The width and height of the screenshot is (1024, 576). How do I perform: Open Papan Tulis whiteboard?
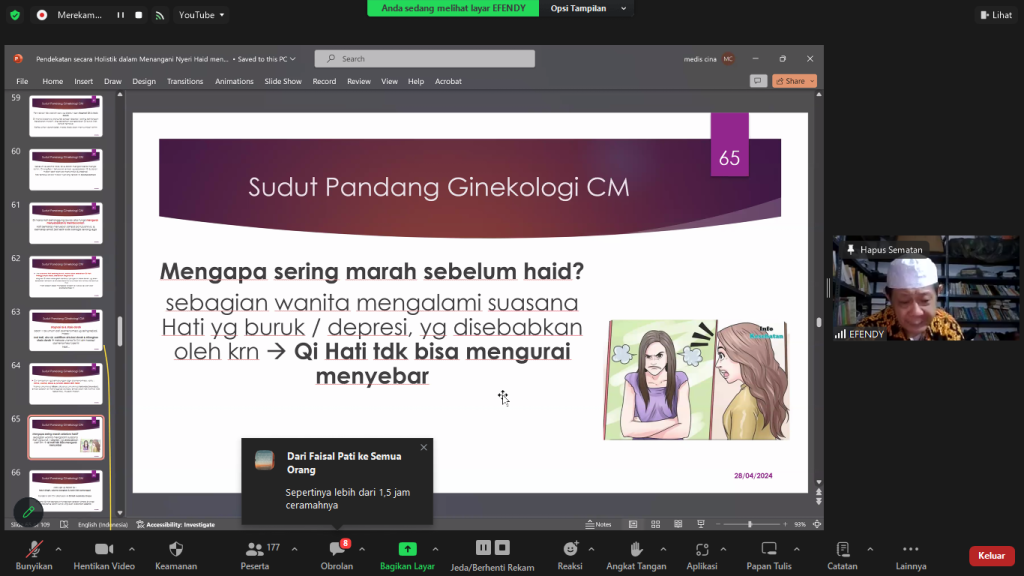769,556
